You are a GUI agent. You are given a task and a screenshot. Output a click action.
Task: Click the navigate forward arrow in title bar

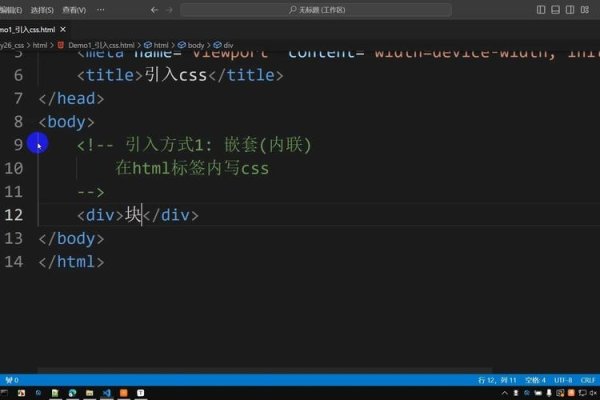click(168, 10)
